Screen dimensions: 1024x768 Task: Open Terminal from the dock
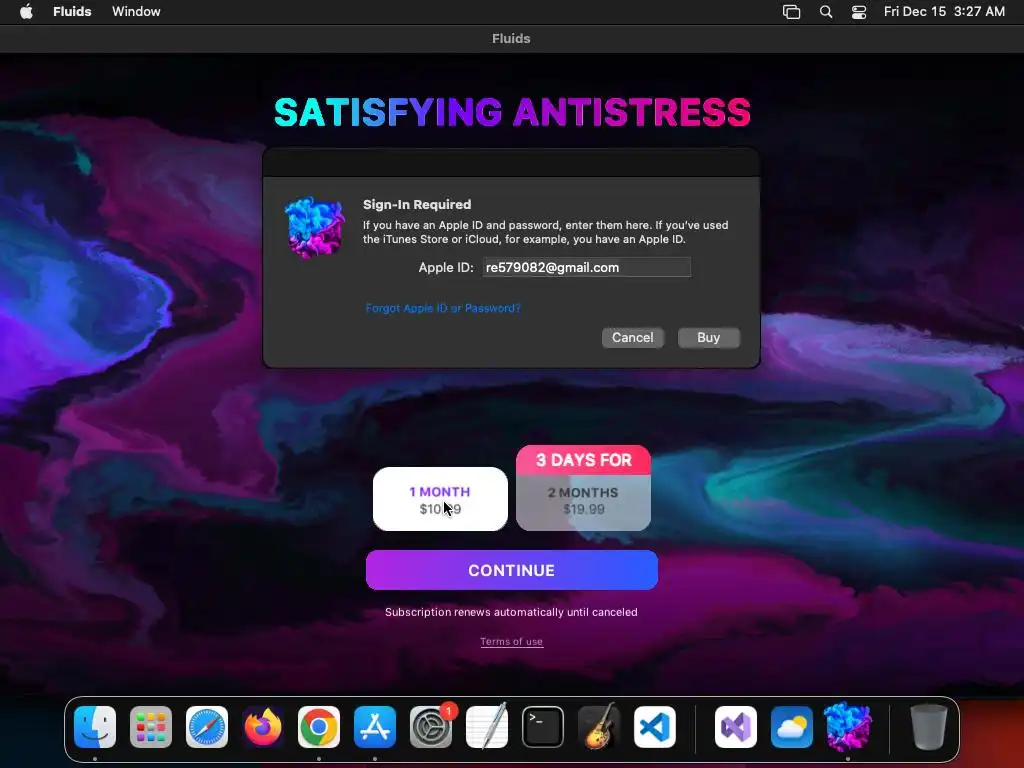[543, 727]
